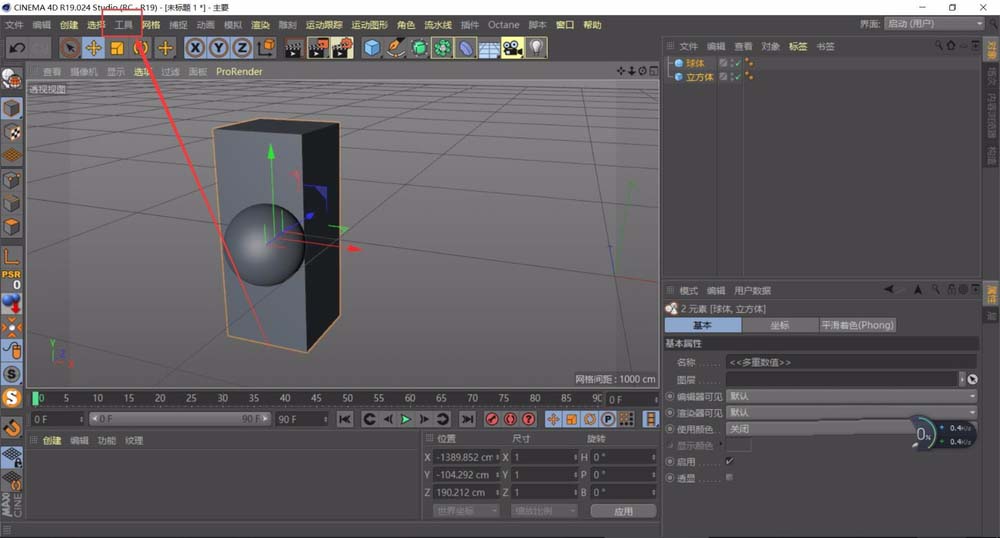Open the 工具 (Tools) menu
The image size is (1000, 538).
123,24
